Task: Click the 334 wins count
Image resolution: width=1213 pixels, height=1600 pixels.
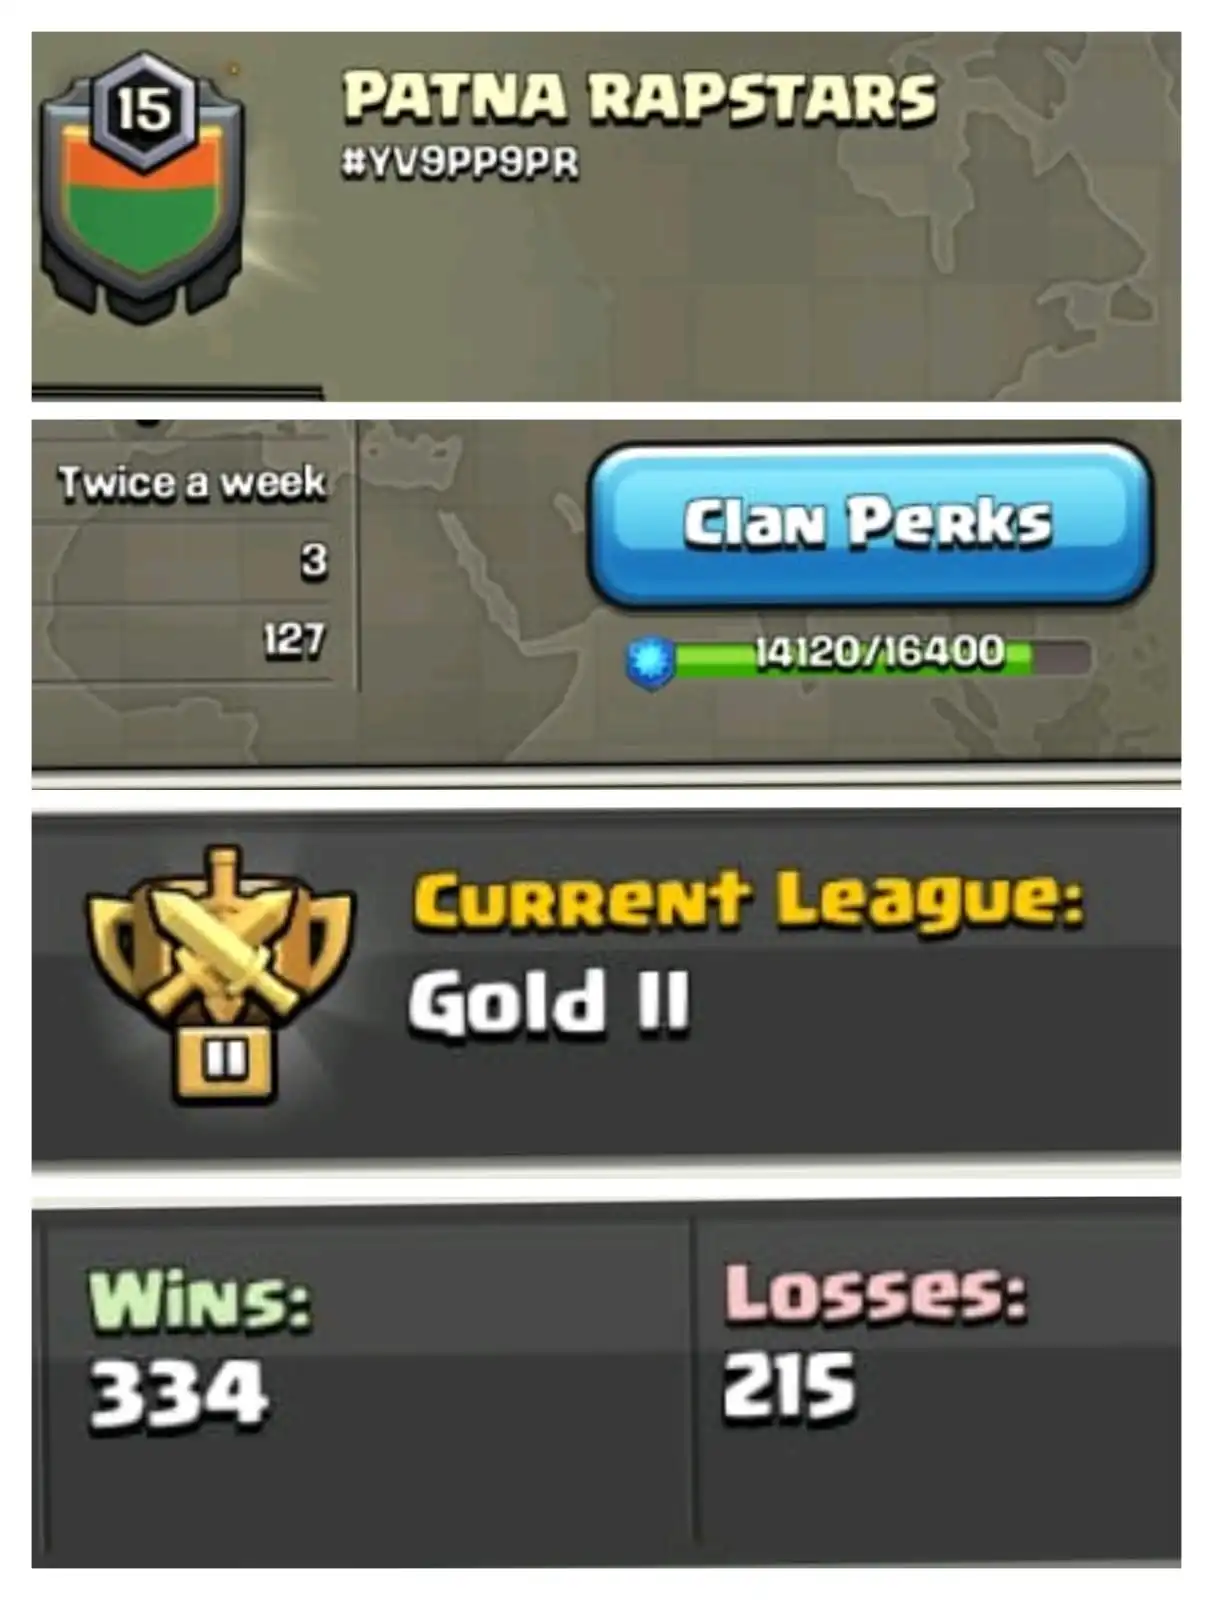Action: 179,1394
